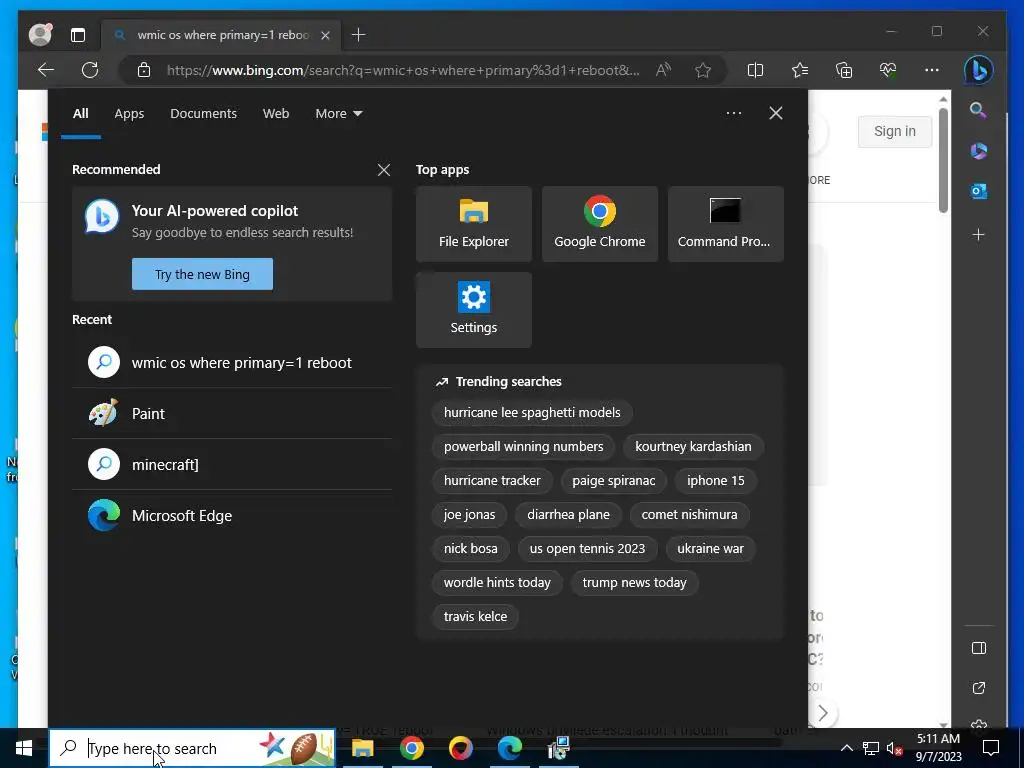Expand the More filter dropdown
Viewport: 1024px width, 768px height.
click(x=338, y=114)
